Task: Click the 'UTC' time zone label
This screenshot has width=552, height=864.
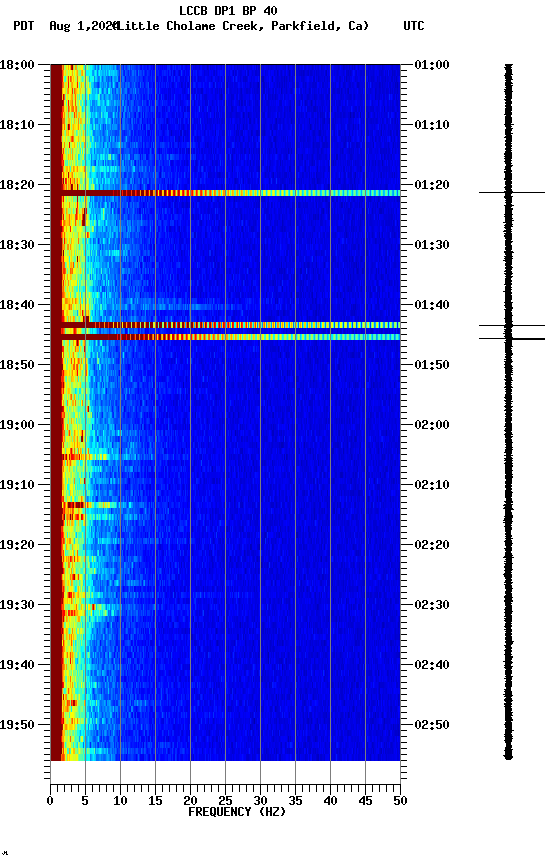Action: pyautogui.click(x=414, y=26)
